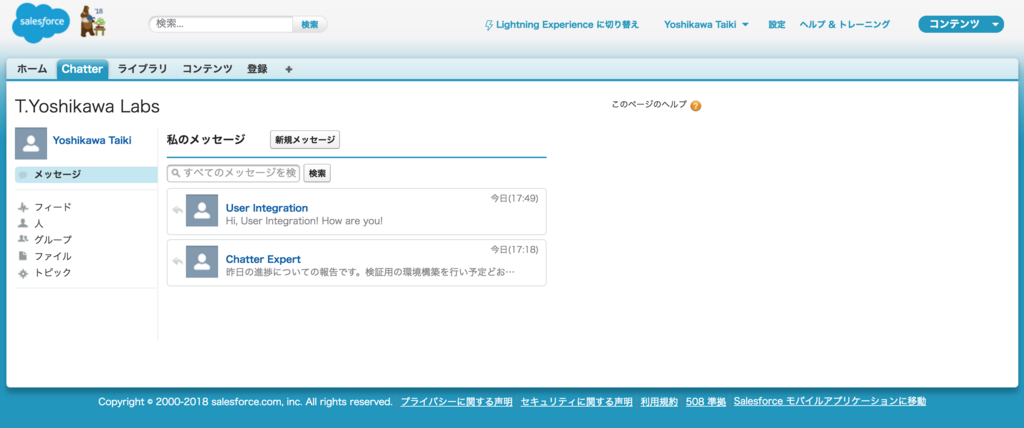Click the Trailhead bear mascot image
Screen dimensions: 1024x428
tap(92, 22)
